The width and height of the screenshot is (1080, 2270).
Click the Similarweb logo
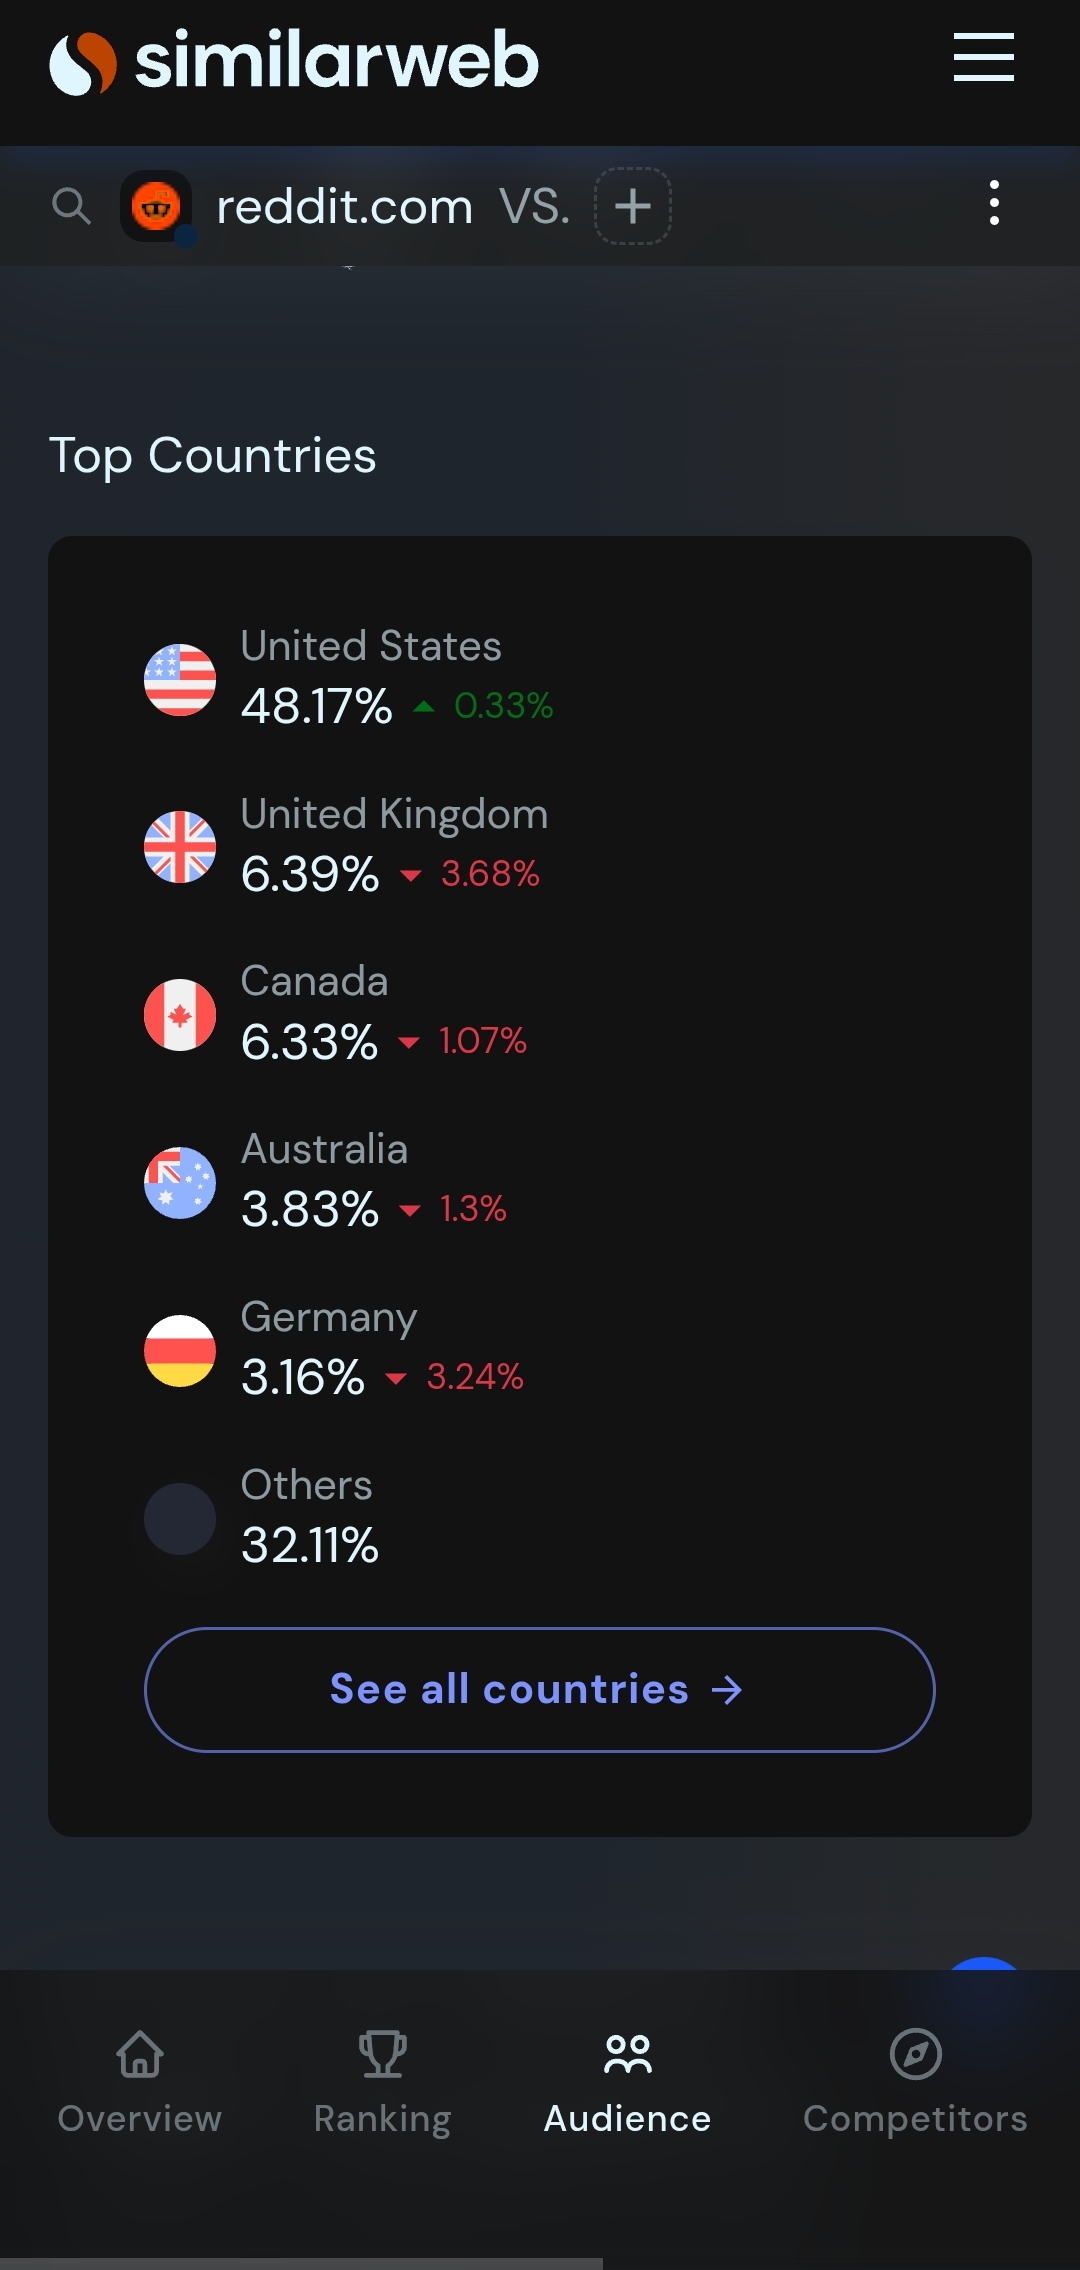coord(294,60)
